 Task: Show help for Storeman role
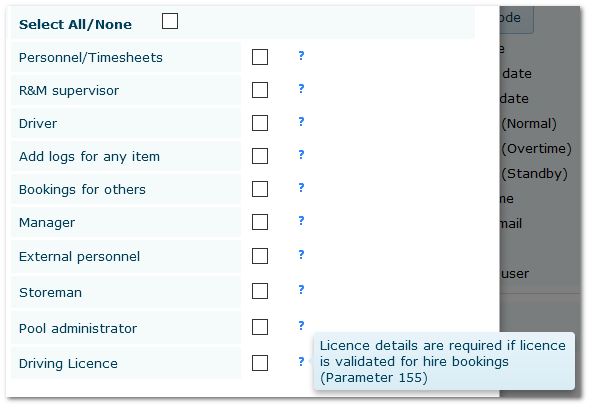tap(301, 290)
